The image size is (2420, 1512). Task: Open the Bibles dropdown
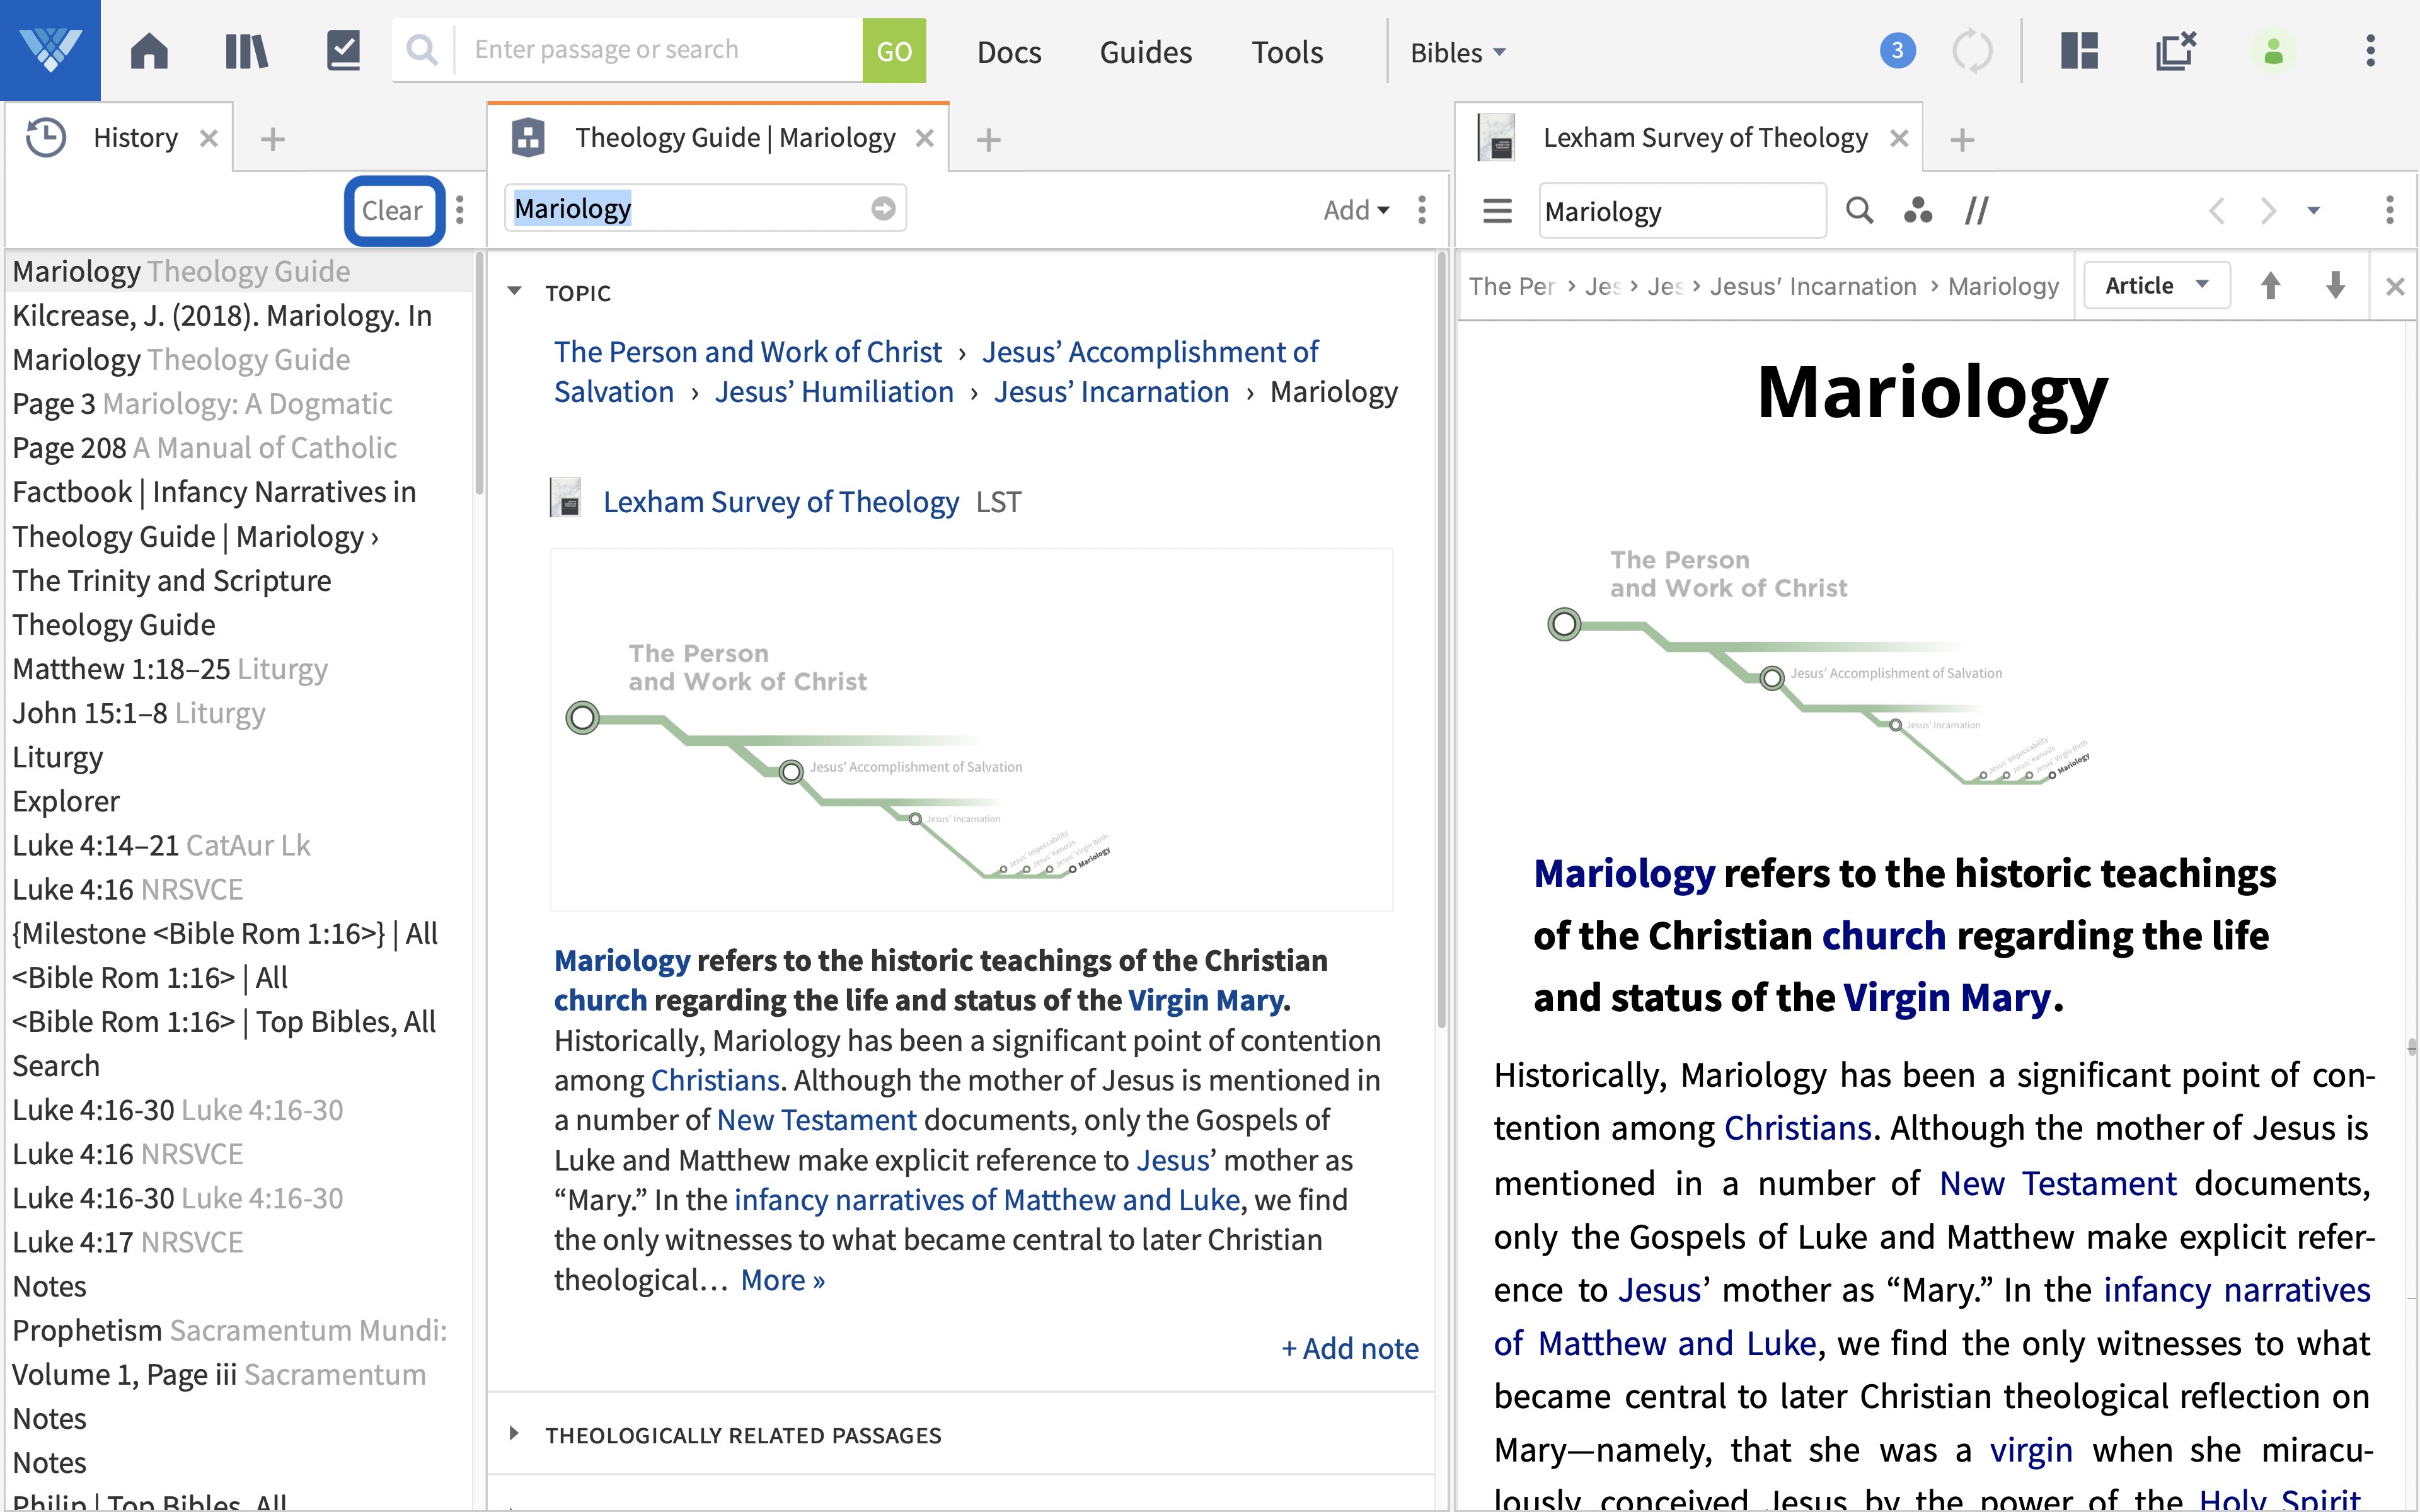(x=1458, y=52)
